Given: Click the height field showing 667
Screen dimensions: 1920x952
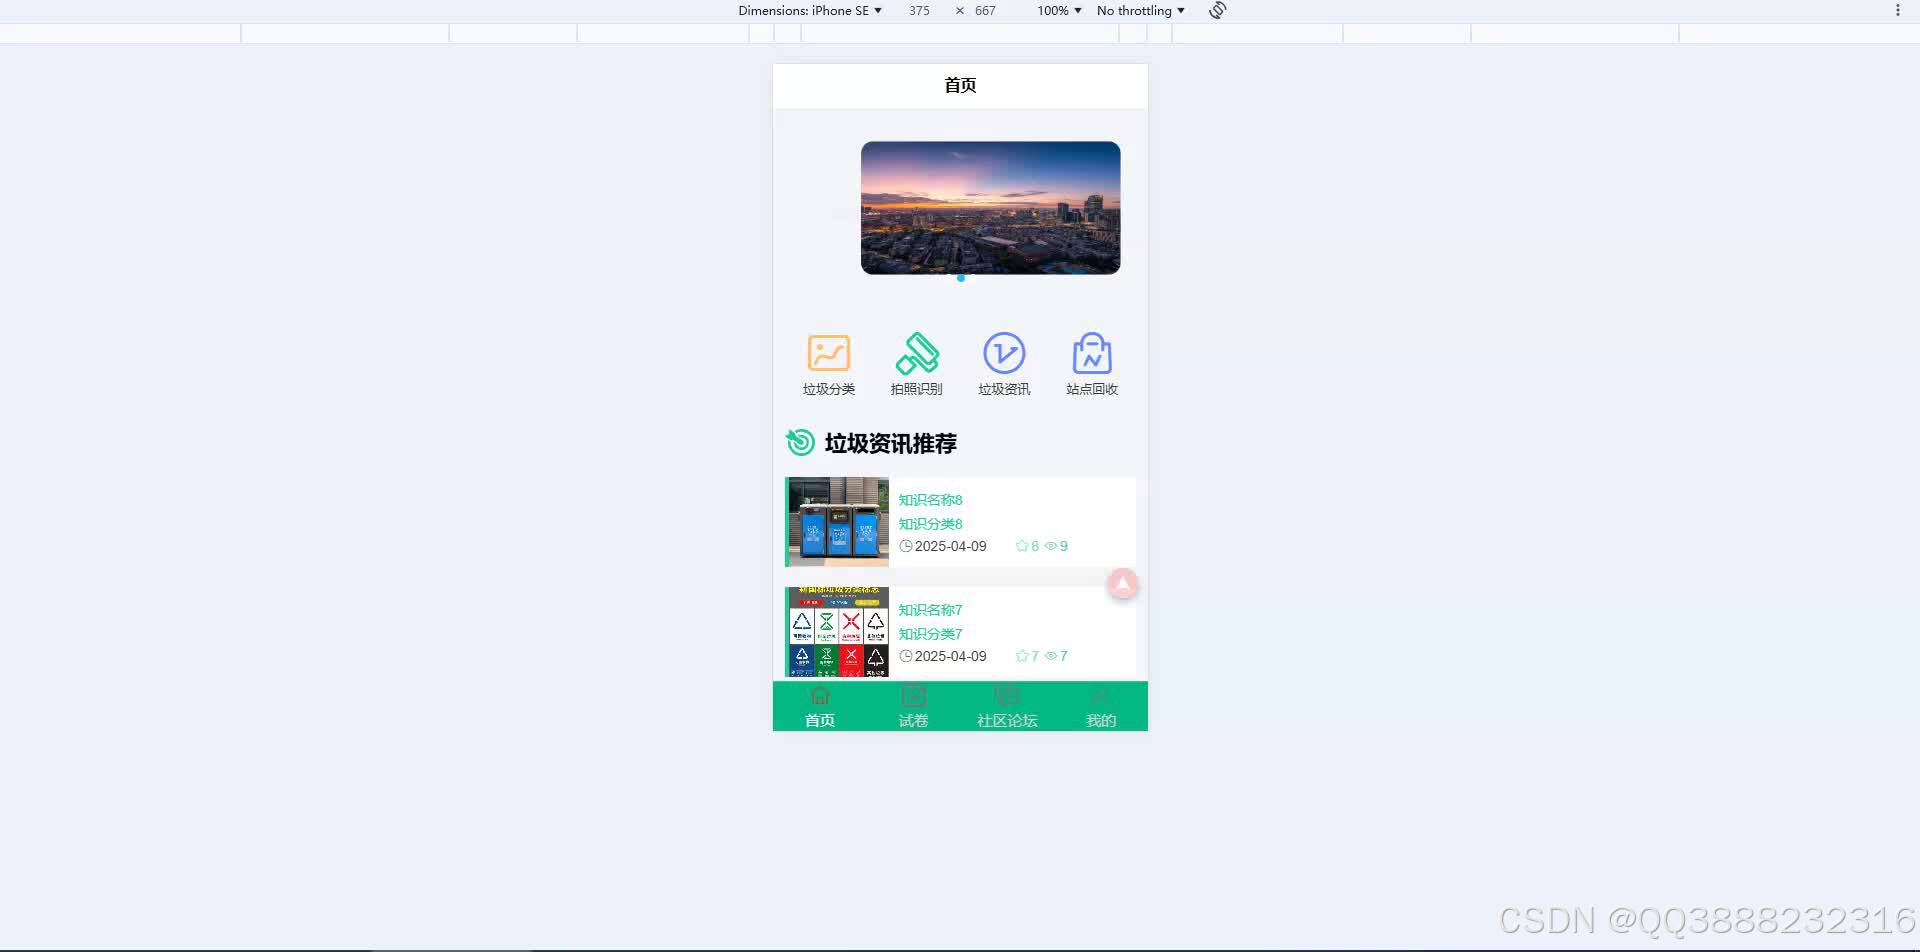Looking at the screenshot, I should 986,10.
